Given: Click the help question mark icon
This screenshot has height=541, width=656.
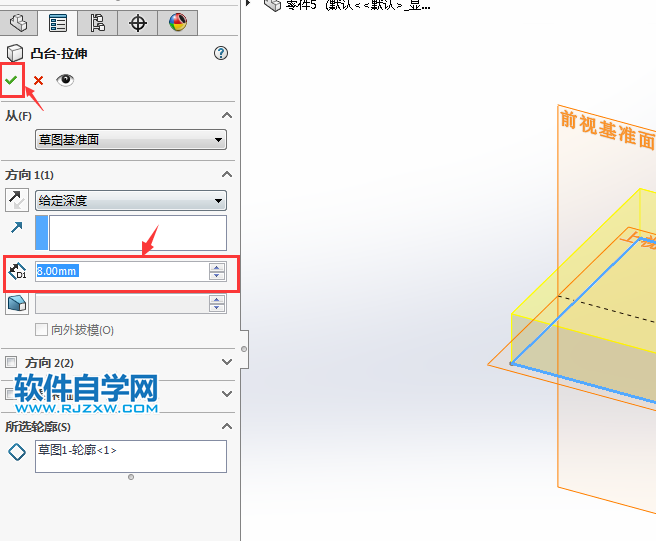Looking at the screenshot, I should 221,53.
